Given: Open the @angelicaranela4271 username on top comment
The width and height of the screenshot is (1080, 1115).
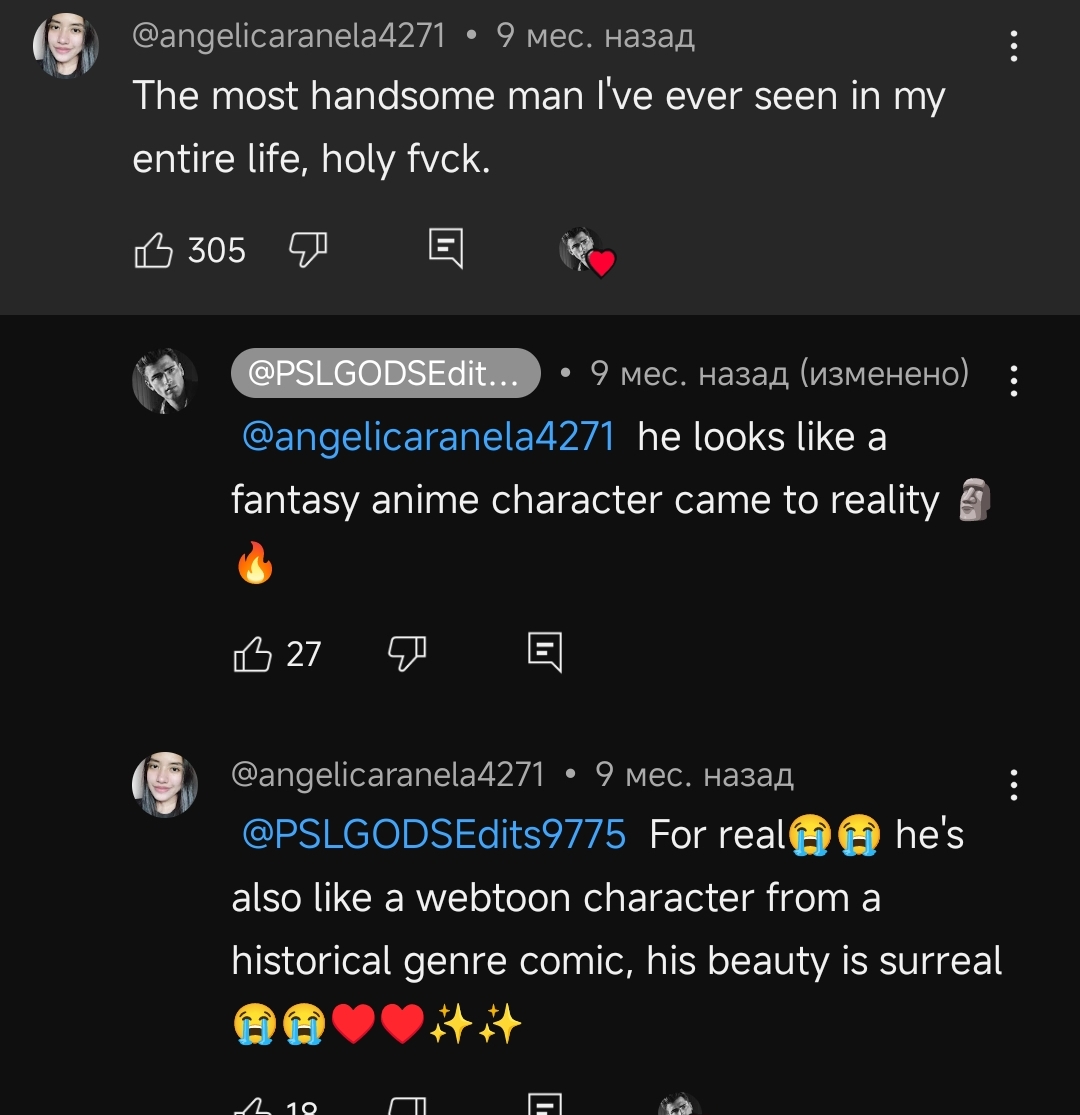Looking at the screenshot, I should (289, 36).
